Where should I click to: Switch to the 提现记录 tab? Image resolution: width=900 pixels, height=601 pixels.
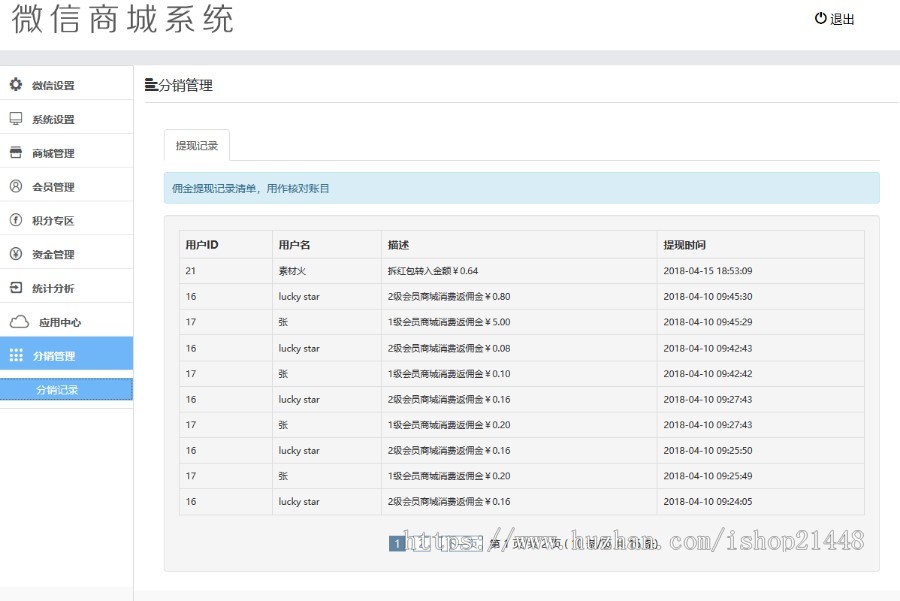tap(197, 144)
